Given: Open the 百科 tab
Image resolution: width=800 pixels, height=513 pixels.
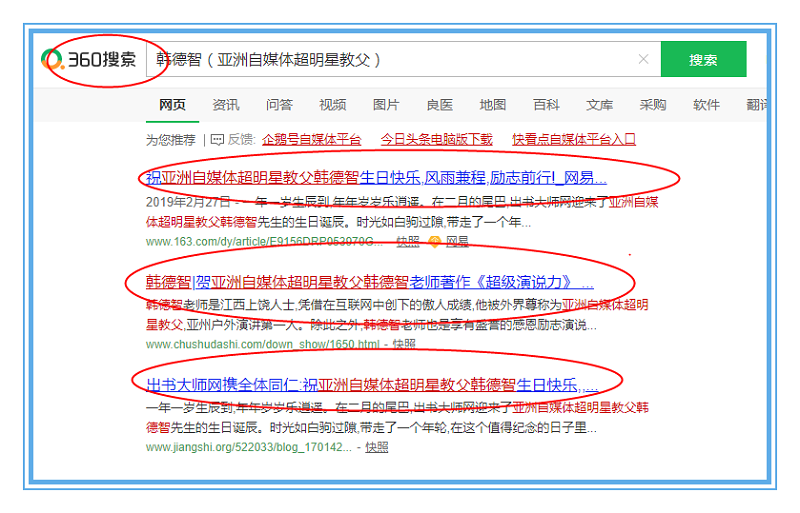Looking at the screenshot, I should 546,105.
